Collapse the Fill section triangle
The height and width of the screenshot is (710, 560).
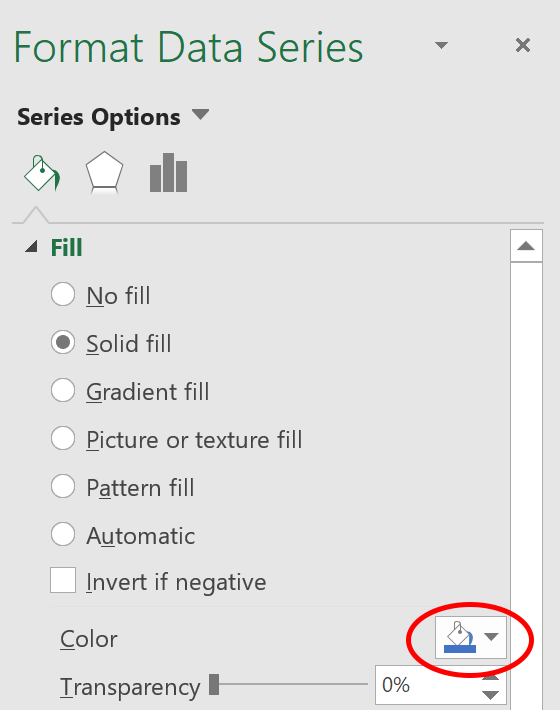click(31, 247)
